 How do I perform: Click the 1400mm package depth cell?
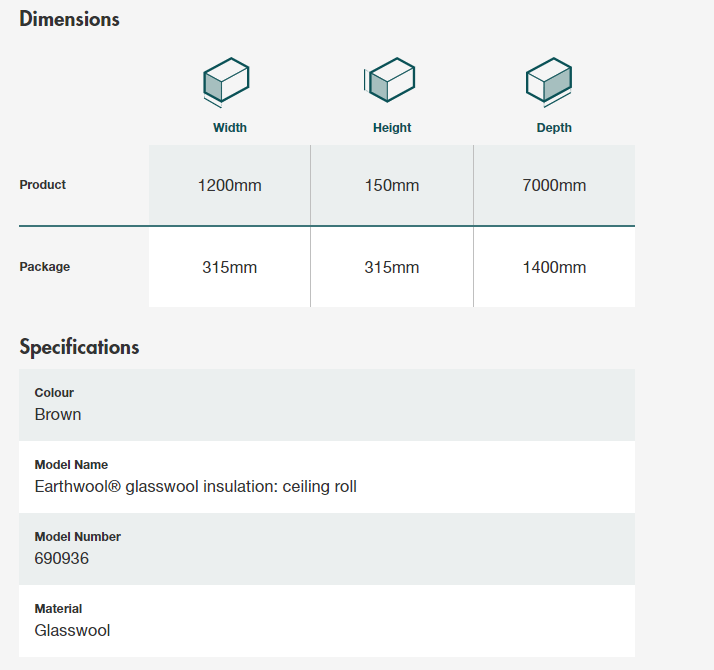pos(554,268)
